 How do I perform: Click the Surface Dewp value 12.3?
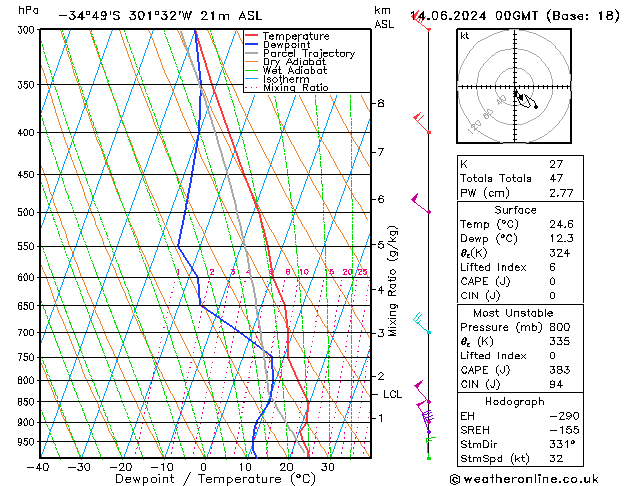pyautogui.click(x=561, y=238)
